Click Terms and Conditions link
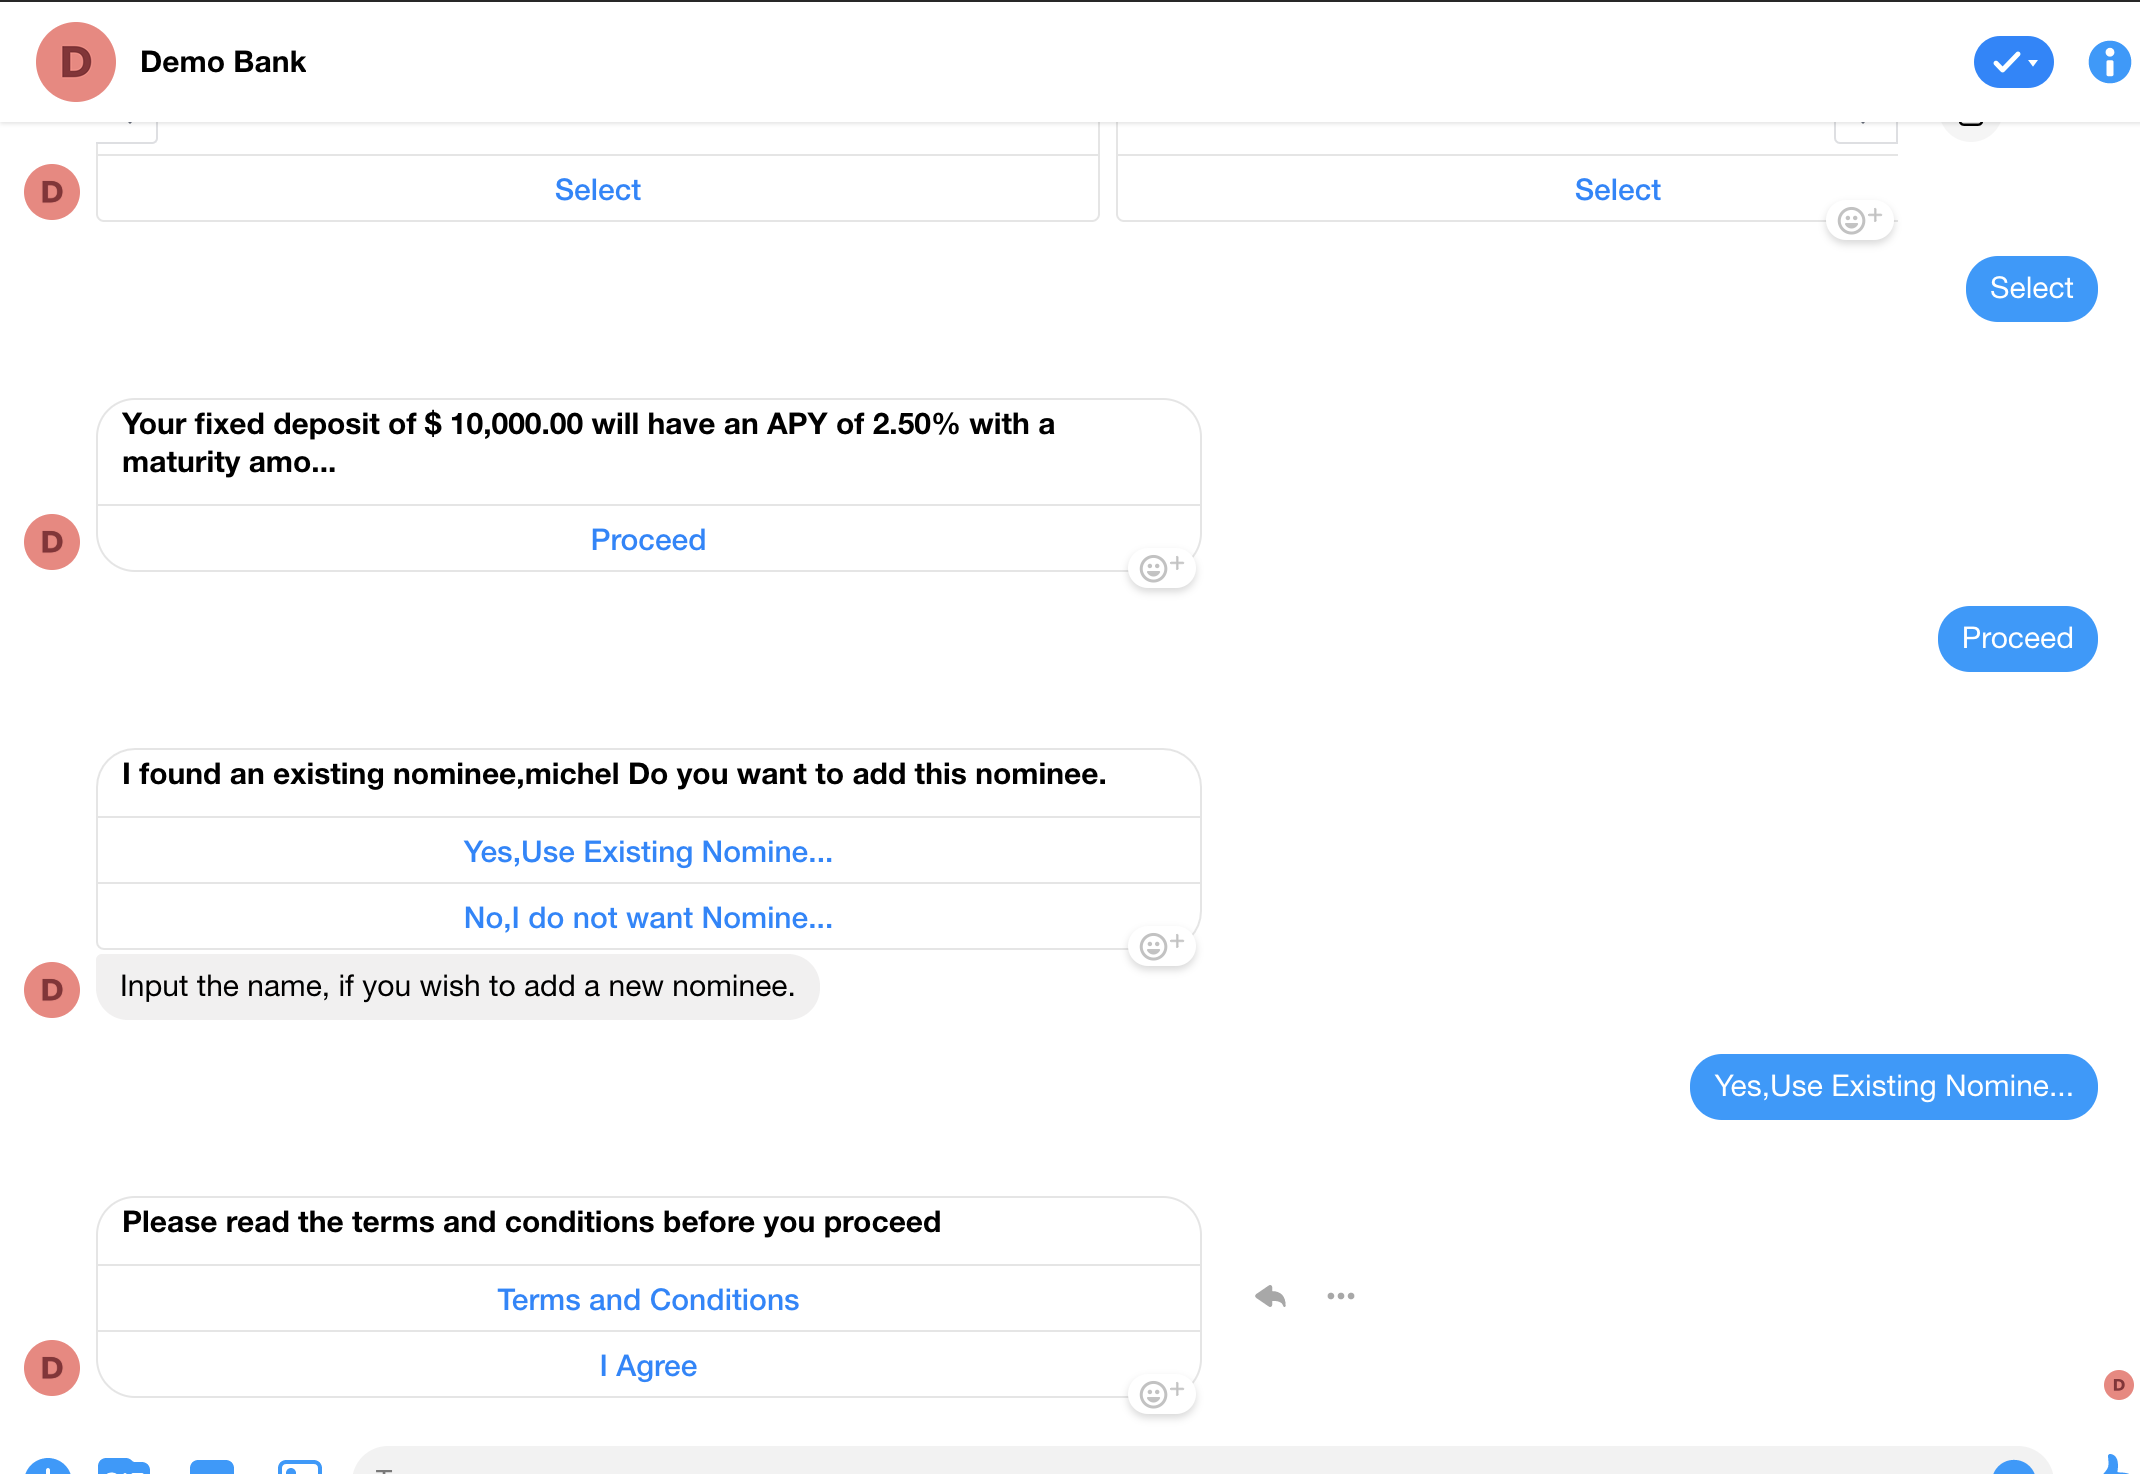 tap(647, 1298)
